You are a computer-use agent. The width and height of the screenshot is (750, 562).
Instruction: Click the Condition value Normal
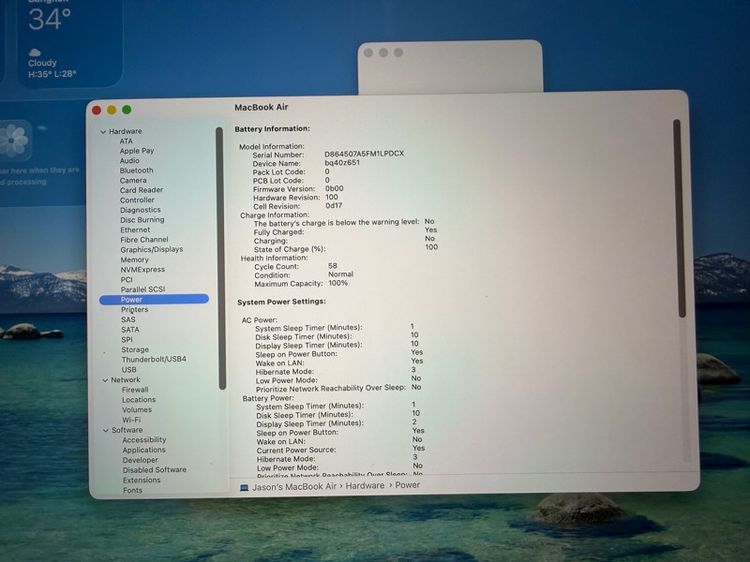(341, 274)
